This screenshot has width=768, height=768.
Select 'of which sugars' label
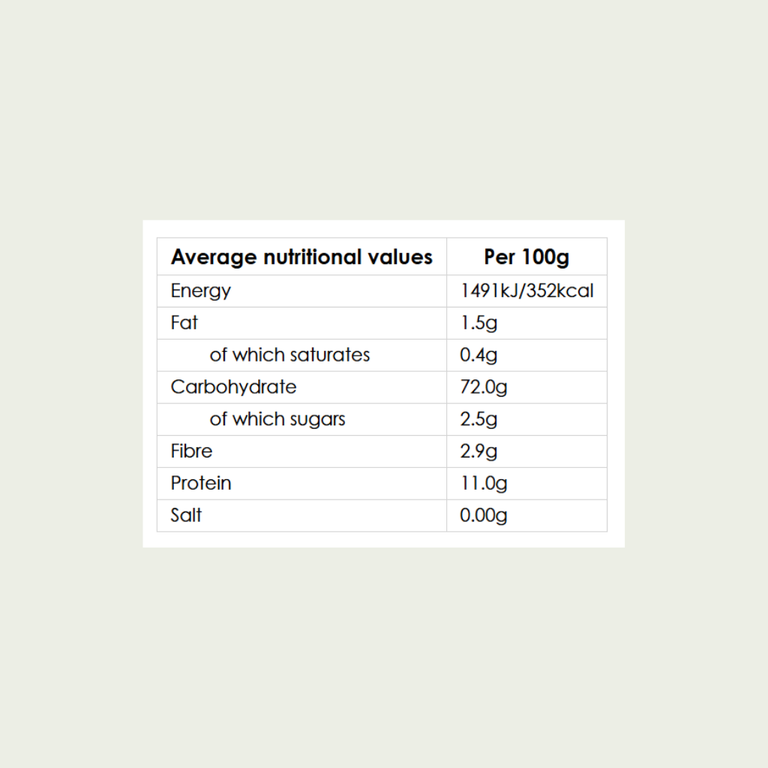(x=277, y=420)
